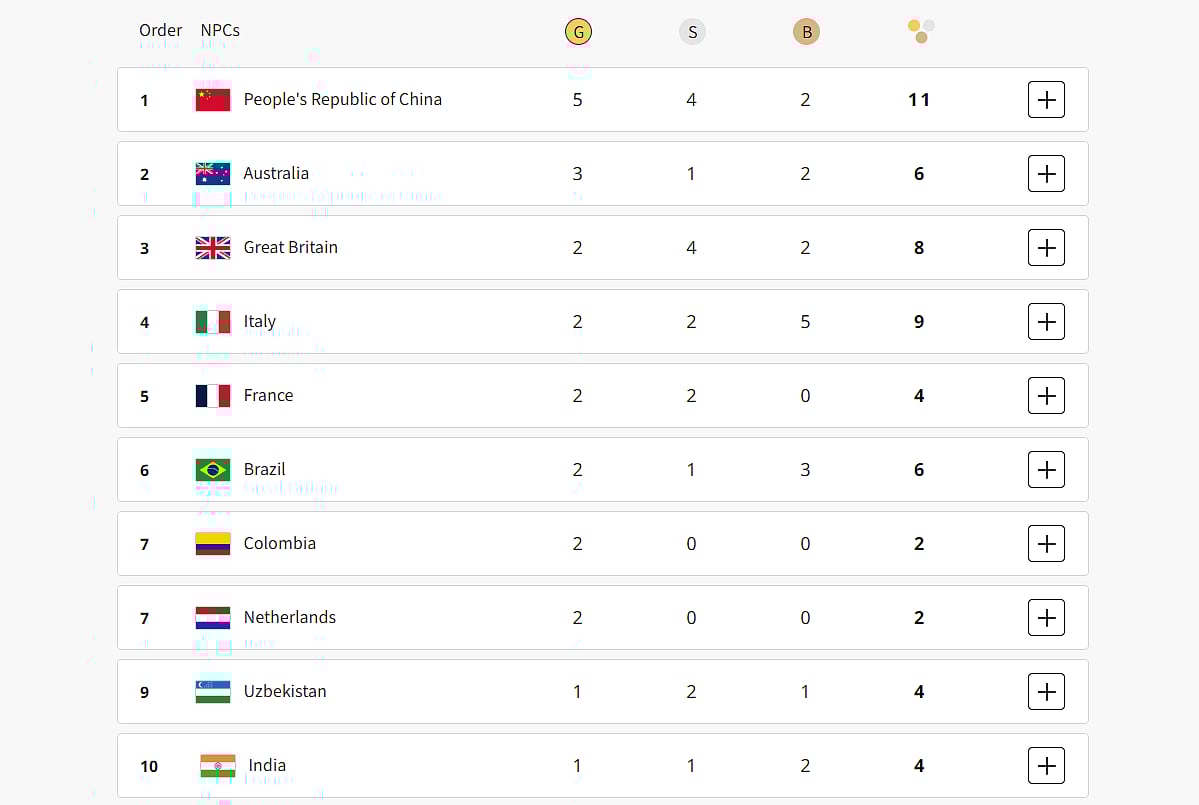Click the bronze medal column icon
The image size is (1199, 805).
click(x=806, y=31)
